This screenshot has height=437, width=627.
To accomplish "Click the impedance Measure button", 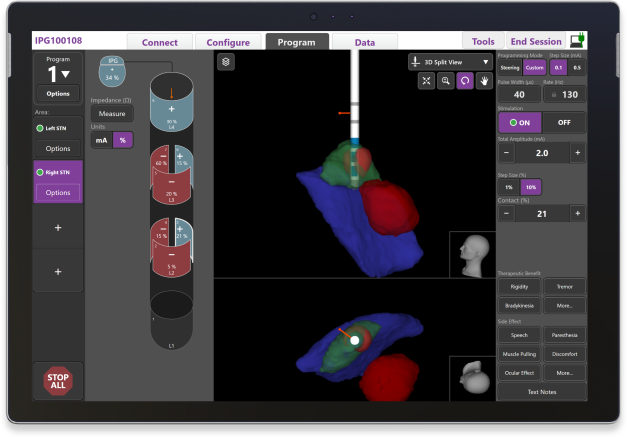I will (112, 114).
